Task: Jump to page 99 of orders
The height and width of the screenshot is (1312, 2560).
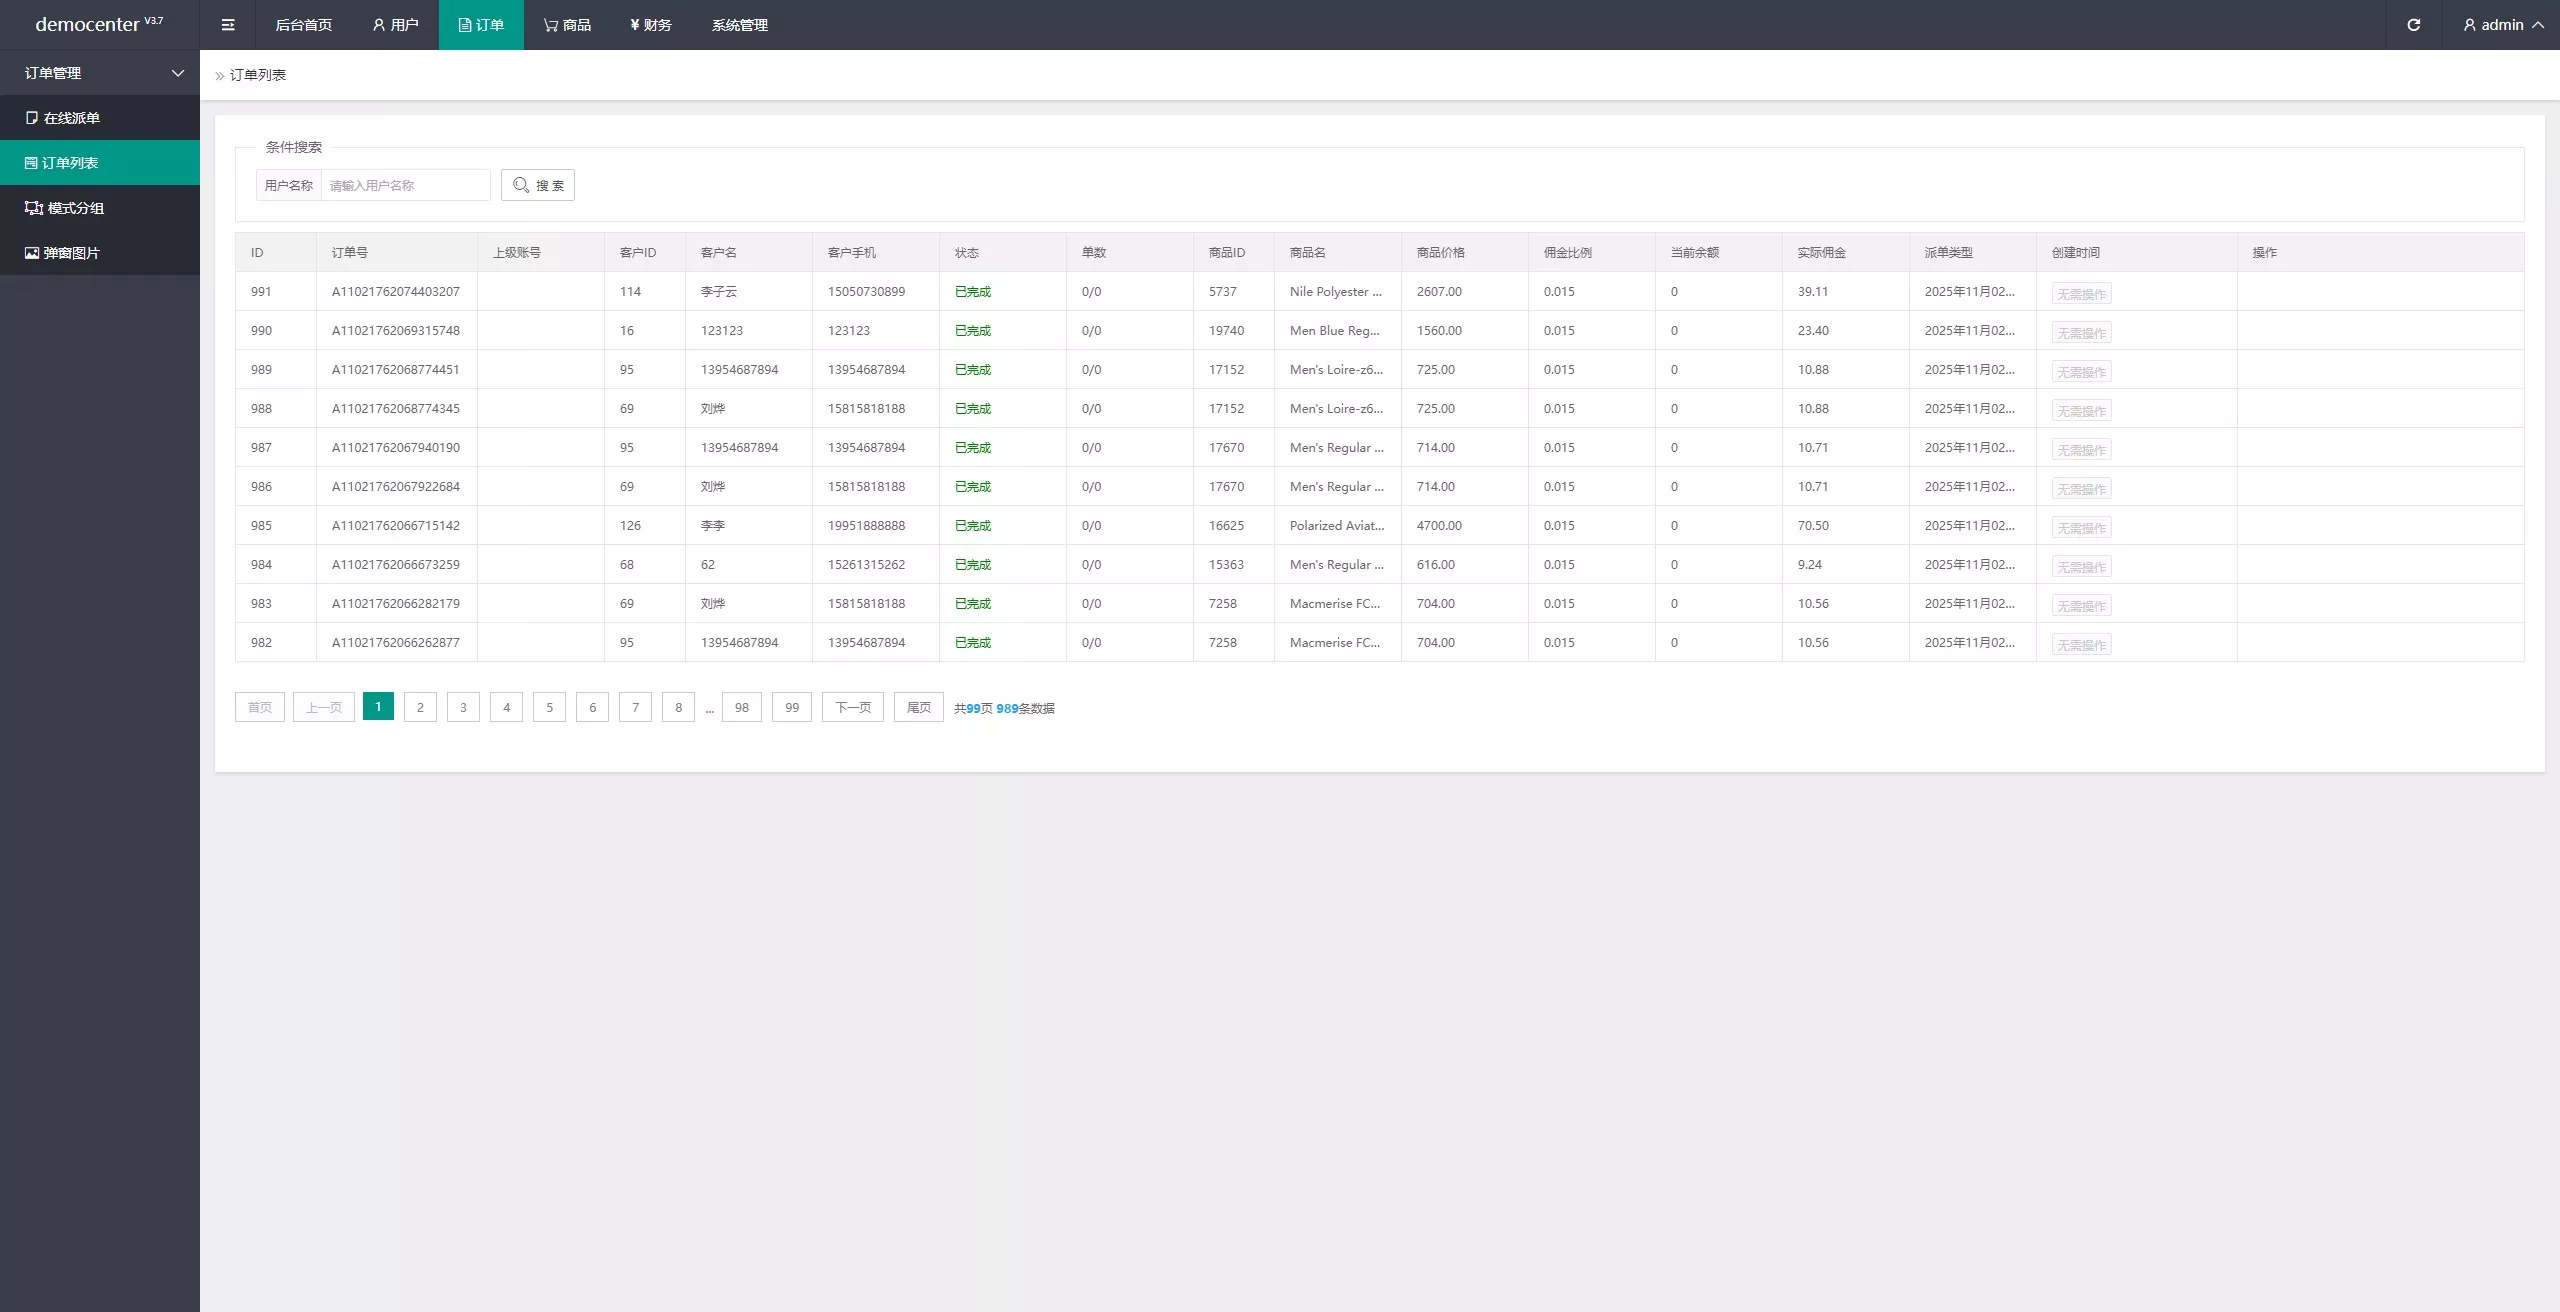Action: (x=791, y=707)
